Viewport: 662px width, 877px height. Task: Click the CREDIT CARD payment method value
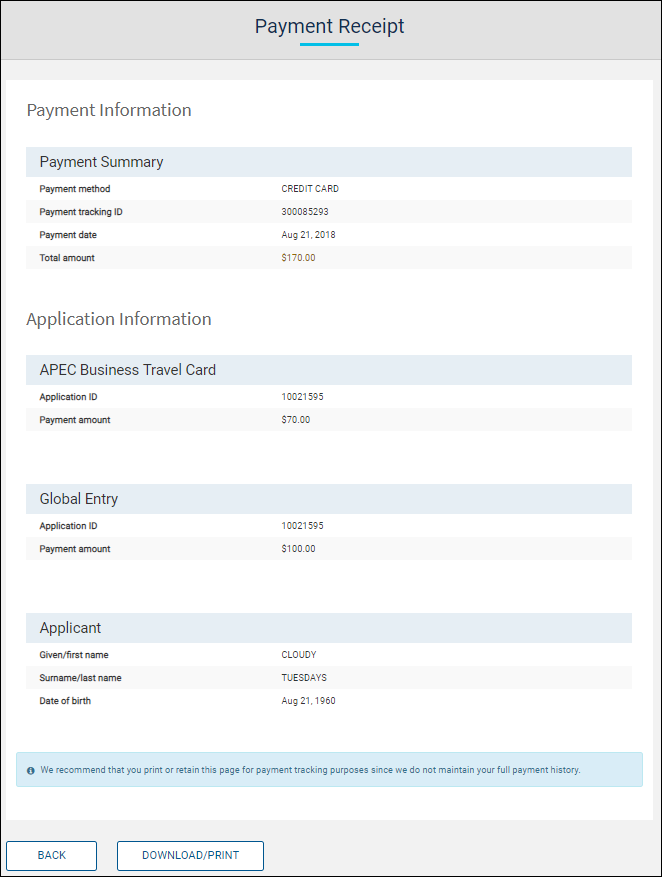point(311,189)
